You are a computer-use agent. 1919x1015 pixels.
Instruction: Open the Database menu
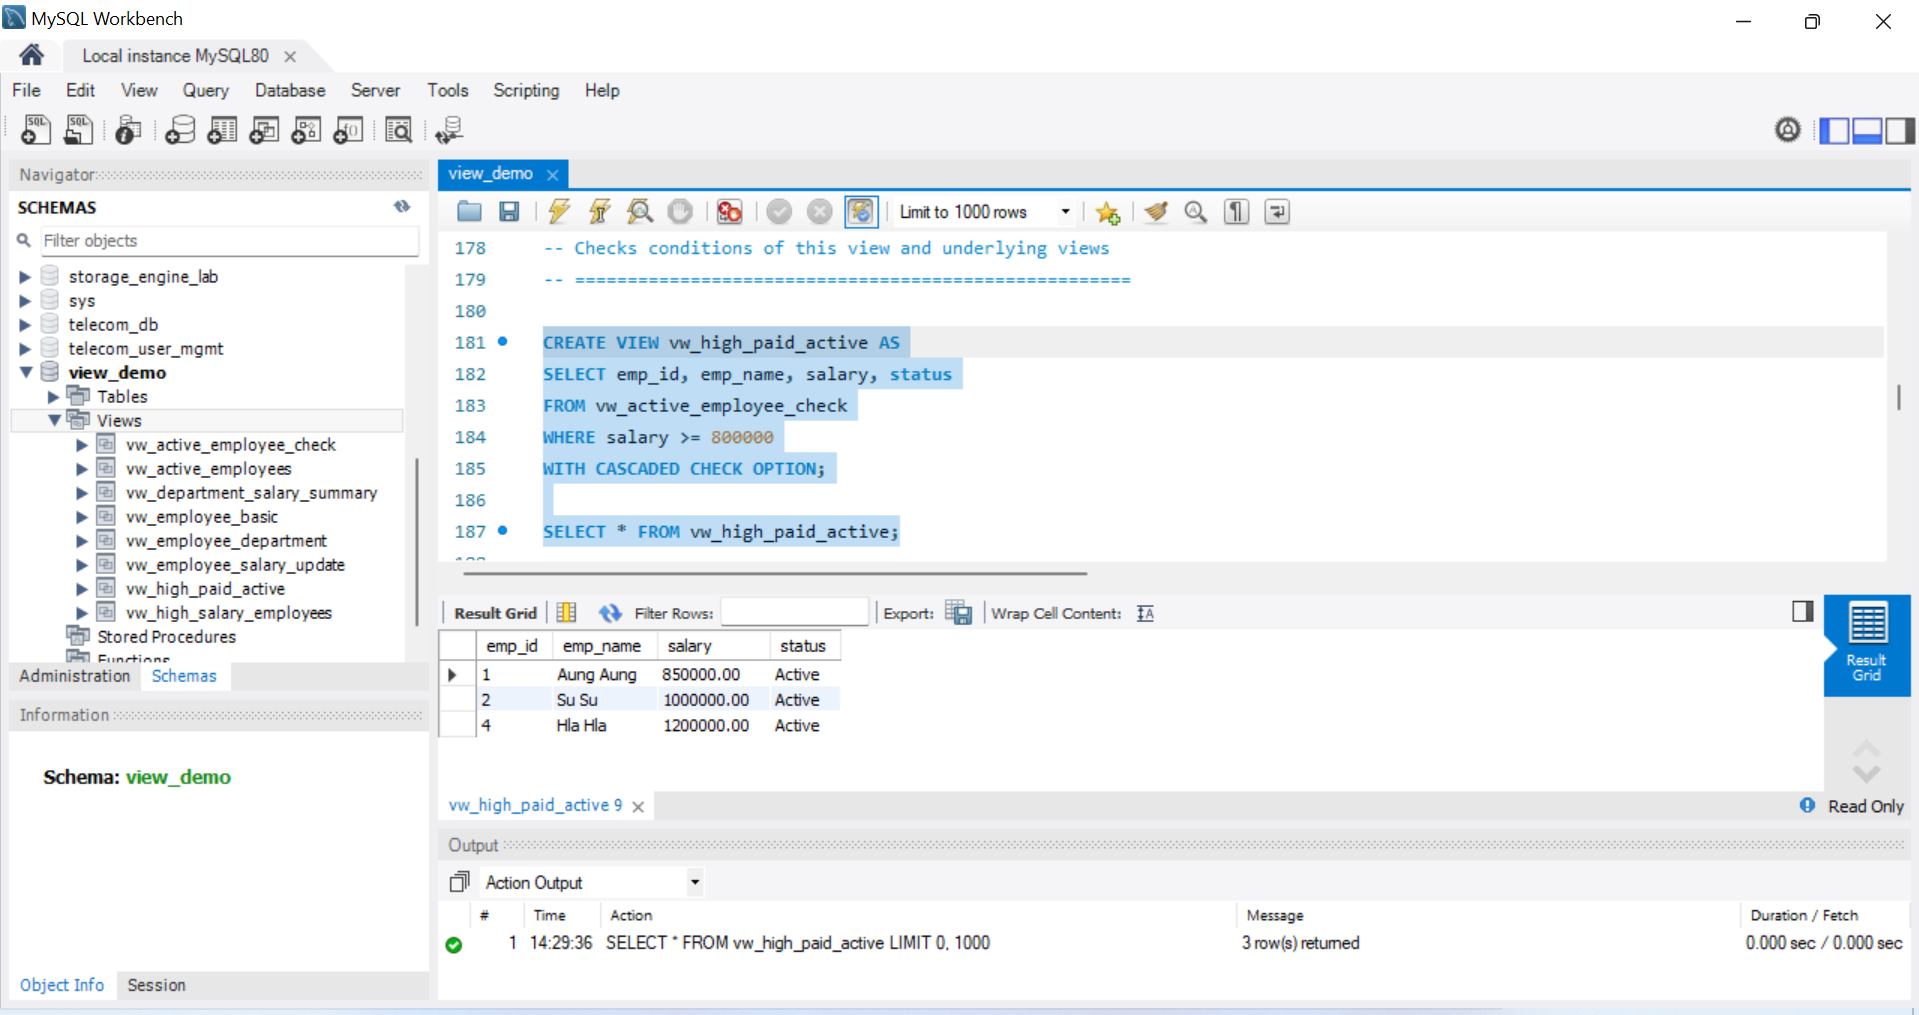pos(290,90)
